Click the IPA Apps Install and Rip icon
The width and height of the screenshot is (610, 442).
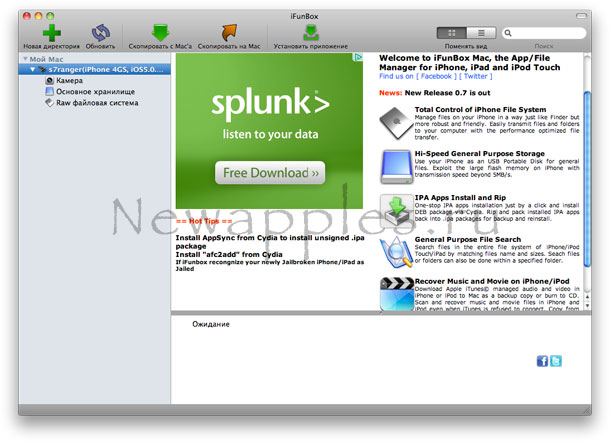(x=394, y=208)
